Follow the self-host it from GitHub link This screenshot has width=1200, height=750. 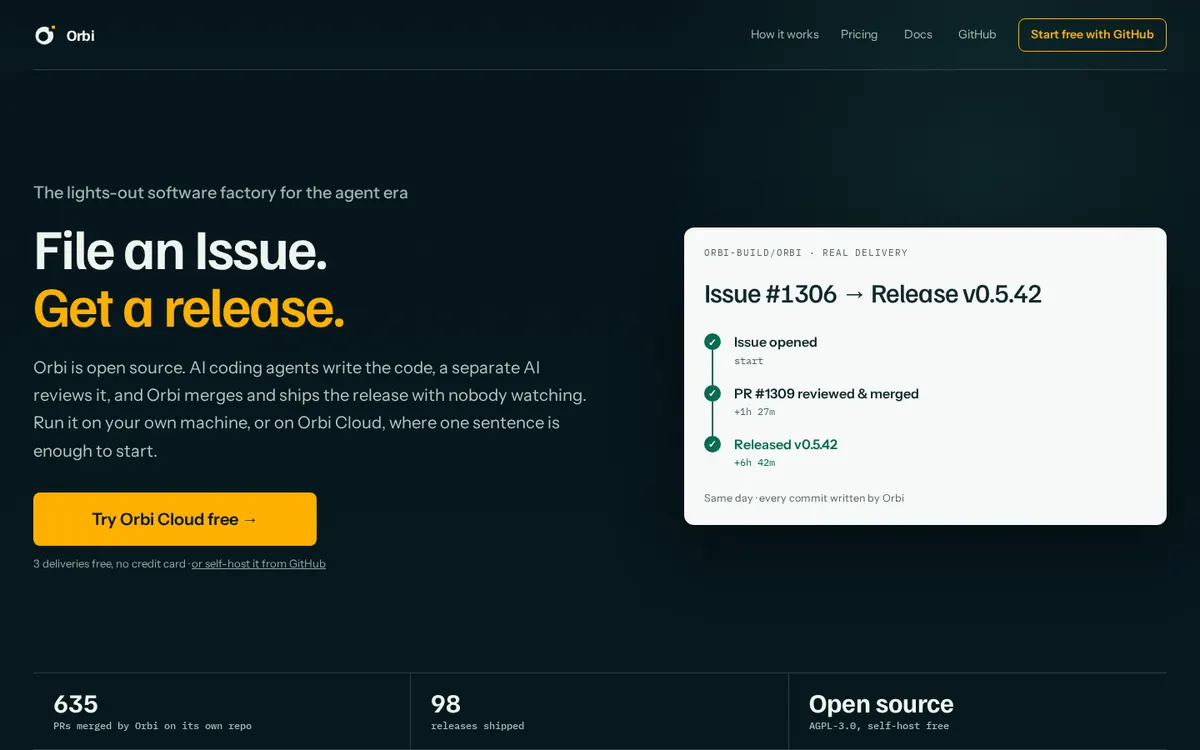pyautogui.click(x=259, y=564)
